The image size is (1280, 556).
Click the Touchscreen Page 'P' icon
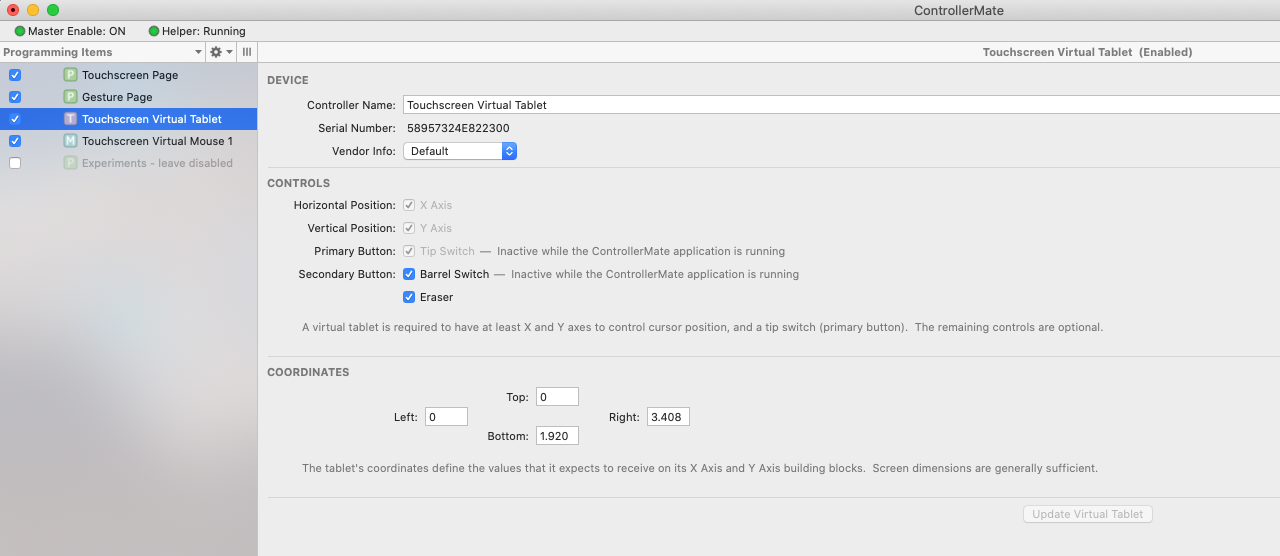(70, 75)
